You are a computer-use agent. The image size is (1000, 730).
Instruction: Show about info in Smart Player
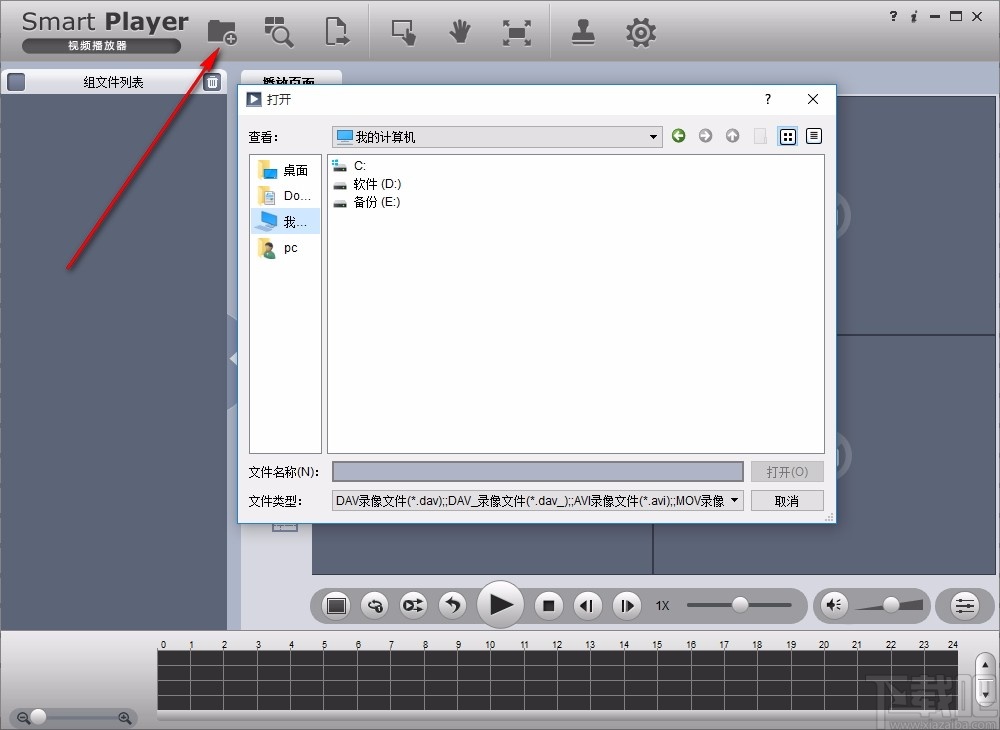click(x=914, y=17)
